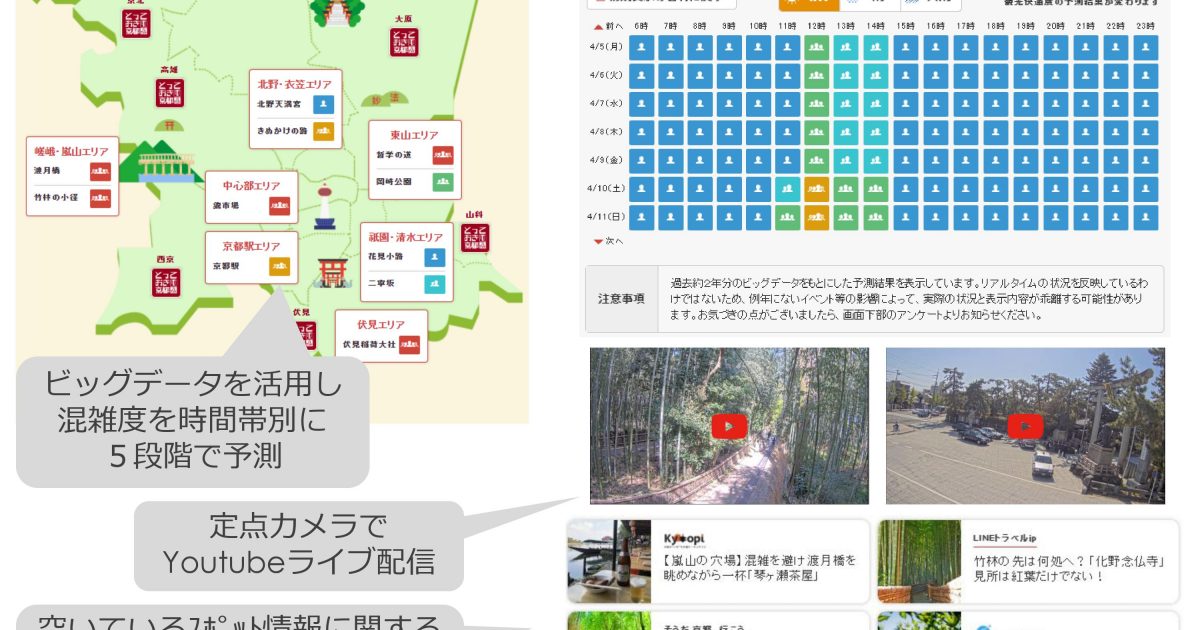Select the 北野天満宮 blue congestion icon
Screen dimensions: 1200x630
(x=323, y=103)
